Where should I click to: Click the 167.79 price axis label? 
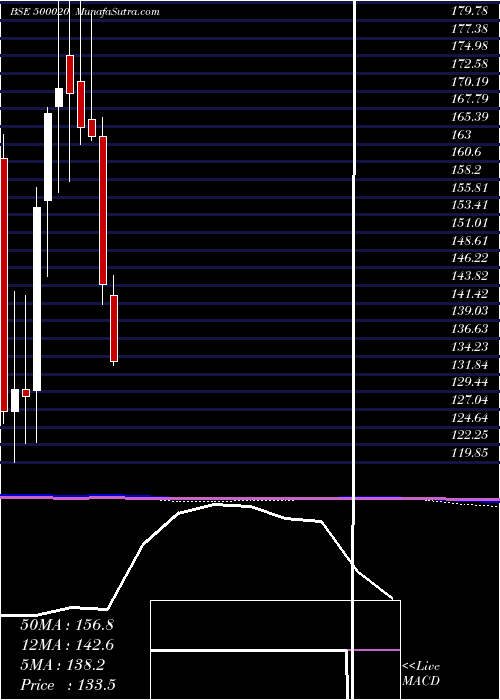coord(470,99)
